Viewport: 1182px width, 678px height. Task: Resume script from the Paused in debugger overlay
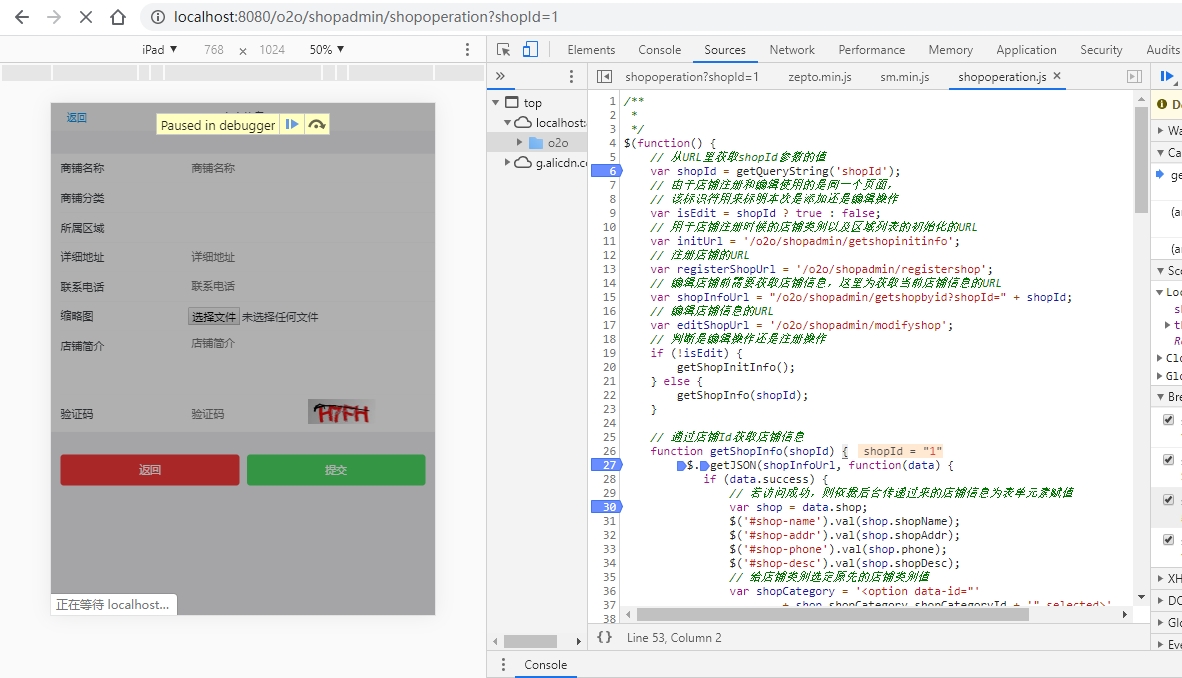(x=292, y=125)
